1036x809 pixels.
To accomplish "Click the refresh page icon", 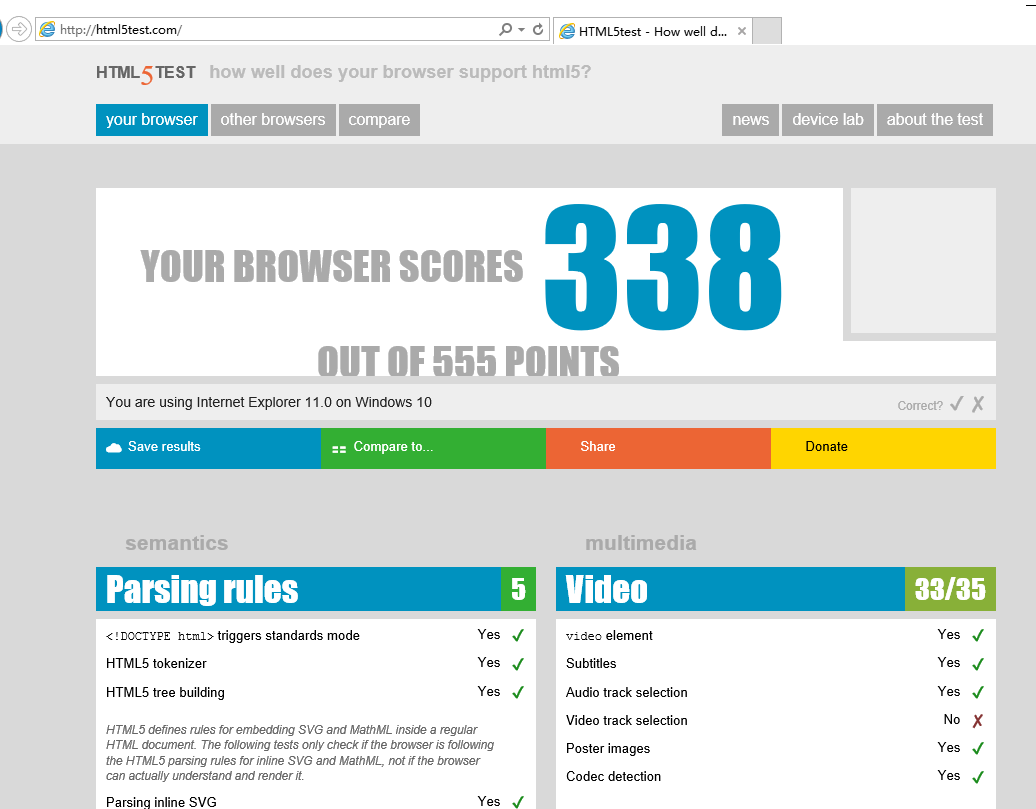I will (x=538, y=29).
